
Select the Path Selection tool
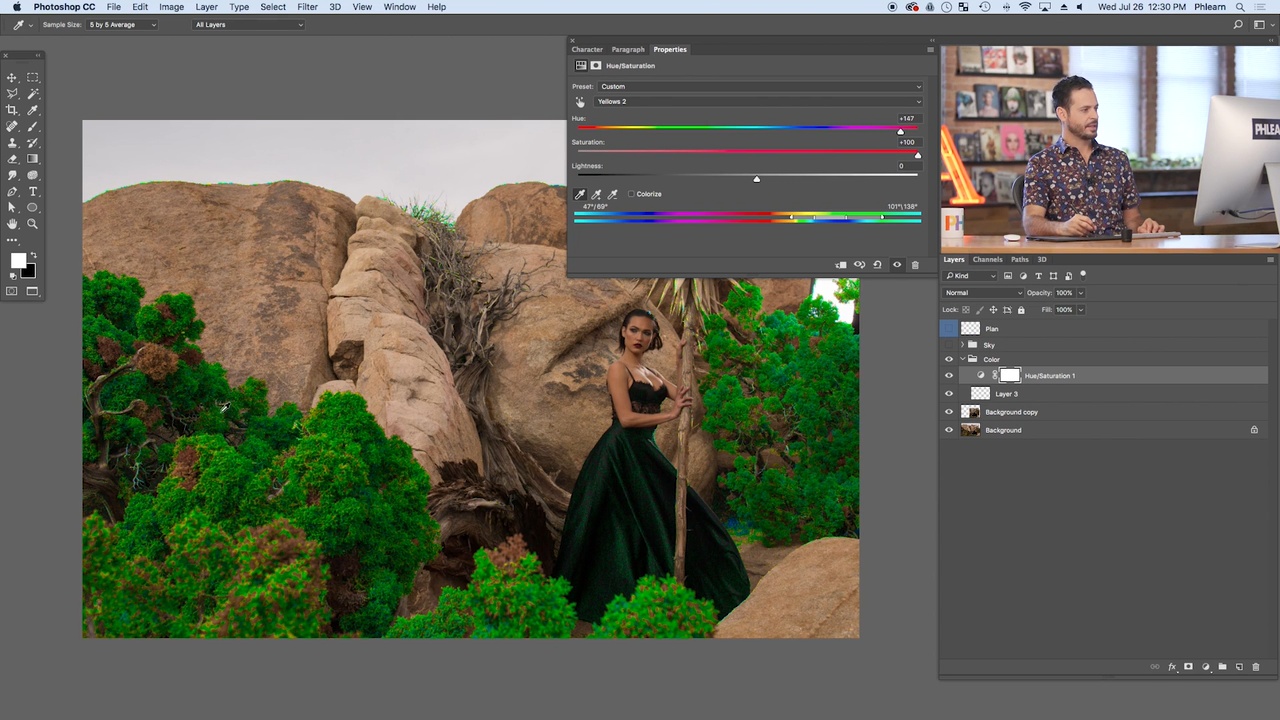click(x=12, y=208)
